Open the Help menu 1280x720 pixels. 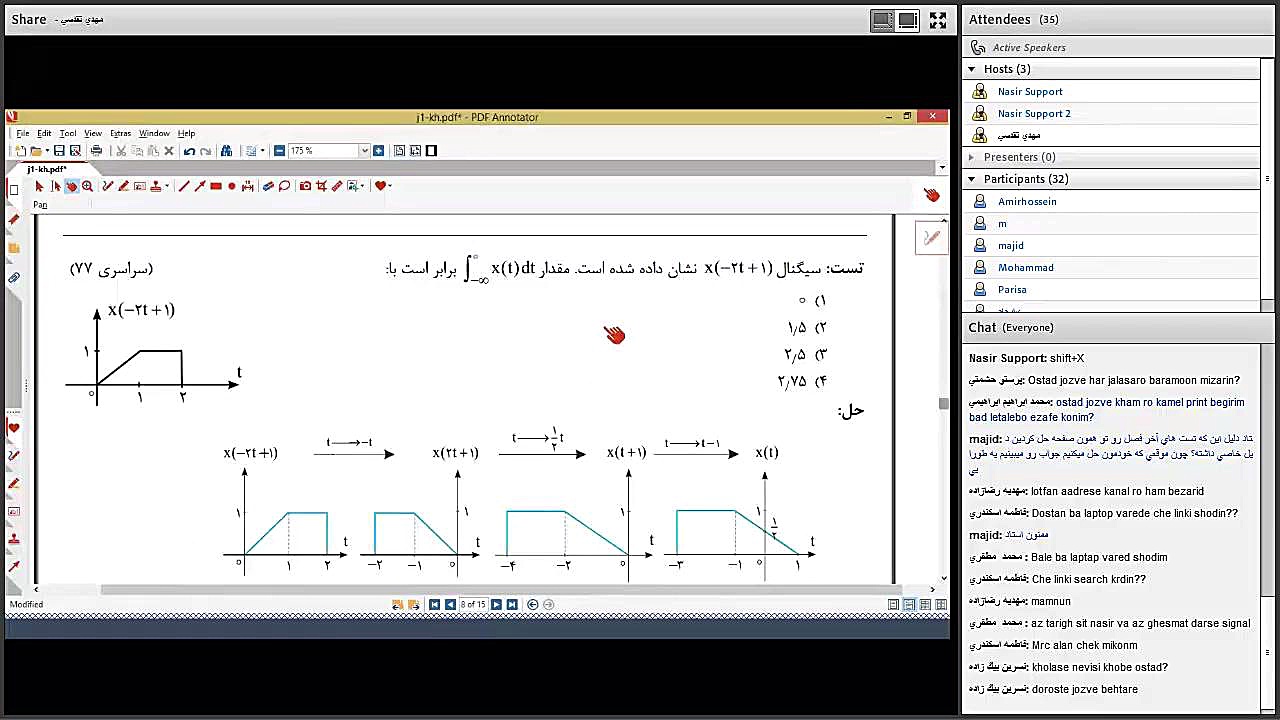coord(187,133)
